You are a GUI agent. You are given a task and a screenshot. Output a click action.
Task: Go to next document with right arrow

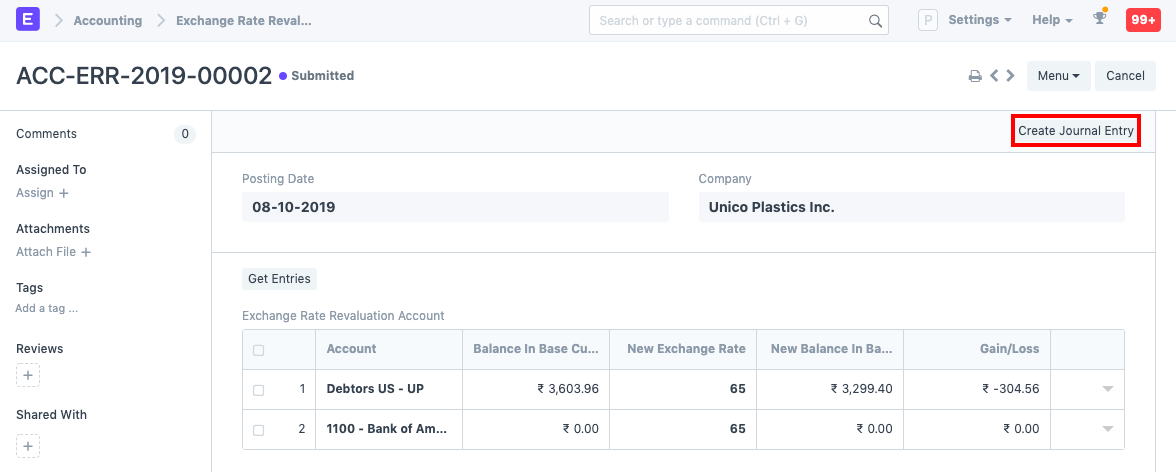(x=1011, y=76)
